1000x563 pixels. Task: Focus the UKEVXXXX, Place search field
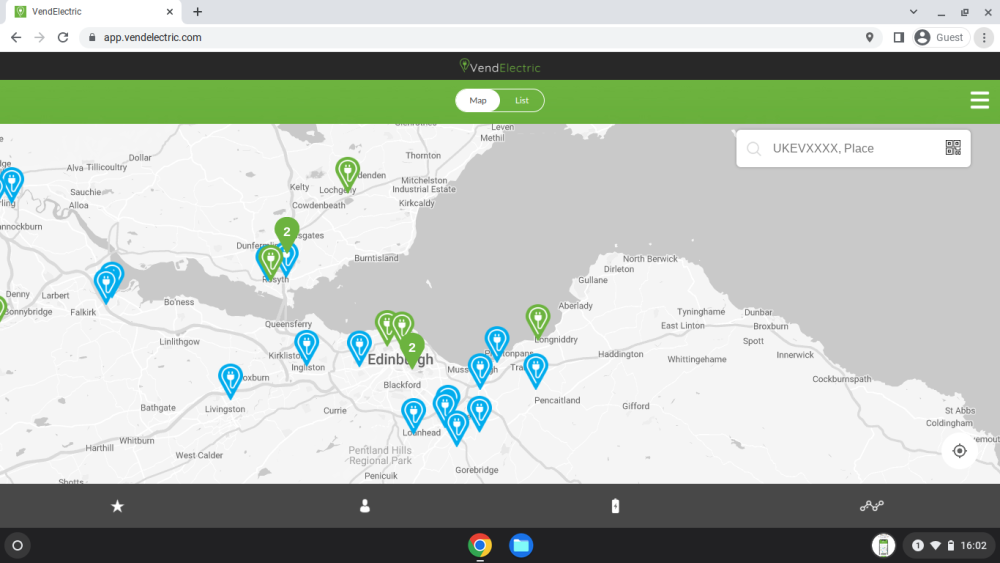click(853, 149)
